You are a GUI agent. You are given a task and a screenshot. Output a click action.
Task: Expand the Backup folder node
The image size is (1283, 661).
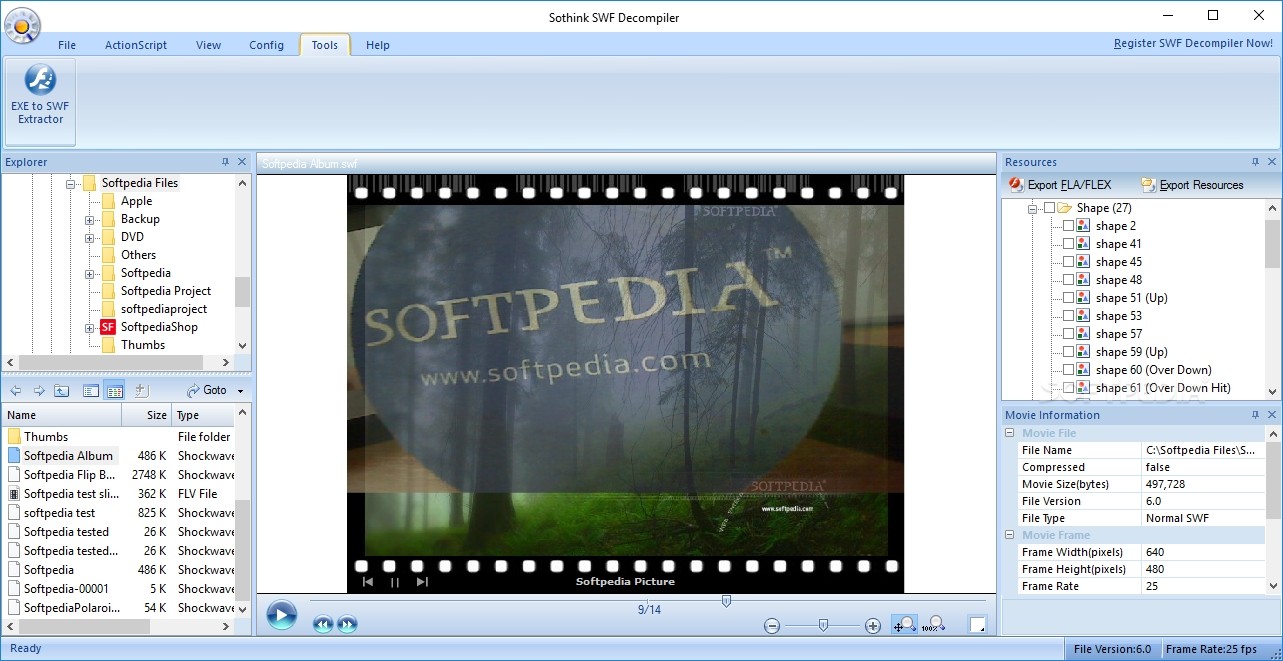click(89, 219)
